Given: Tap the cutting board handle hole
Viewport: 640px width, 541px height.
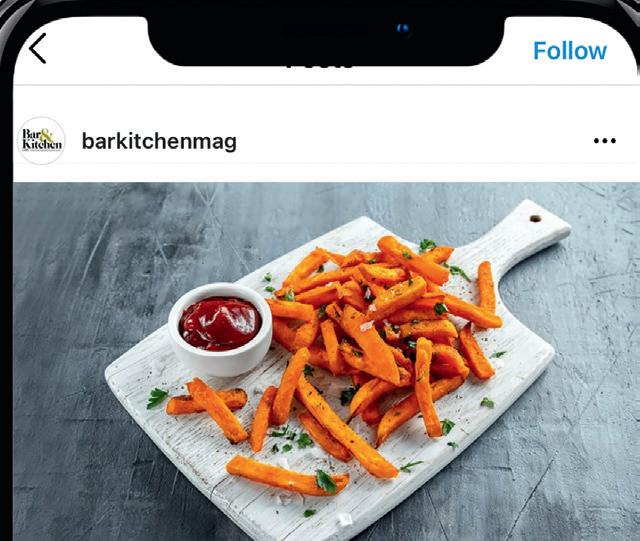Looking at the screenshot, I should pos(535,219).
